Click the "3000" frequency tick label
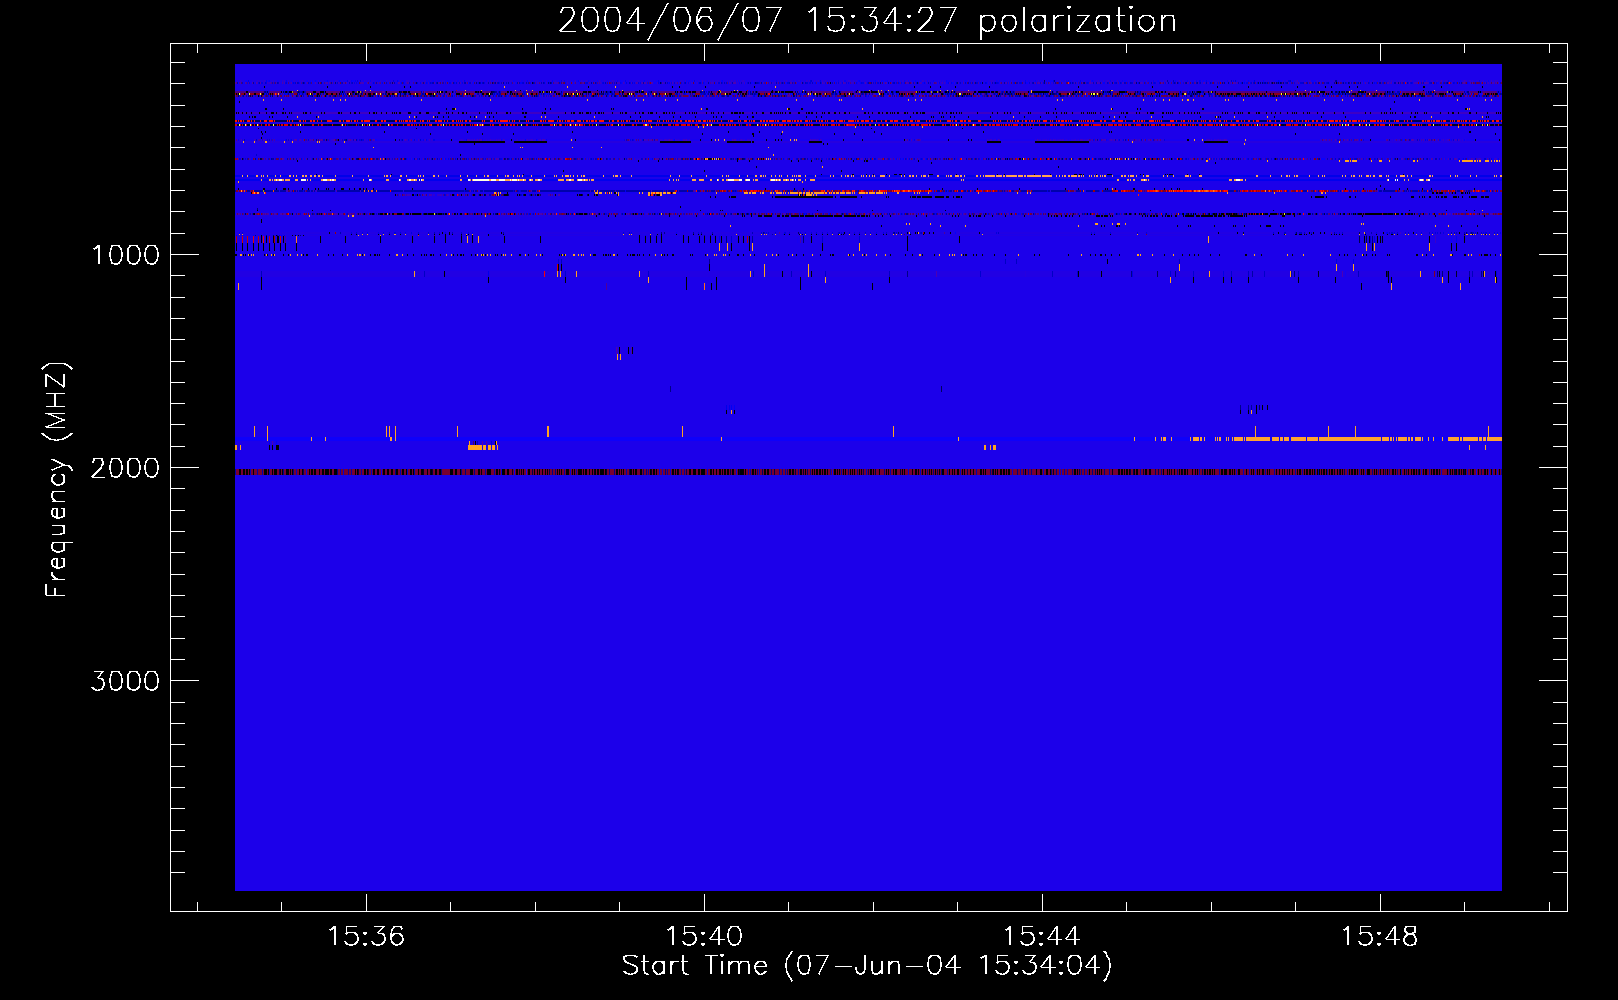The image size is (1618, 1000). click(125, 681)
